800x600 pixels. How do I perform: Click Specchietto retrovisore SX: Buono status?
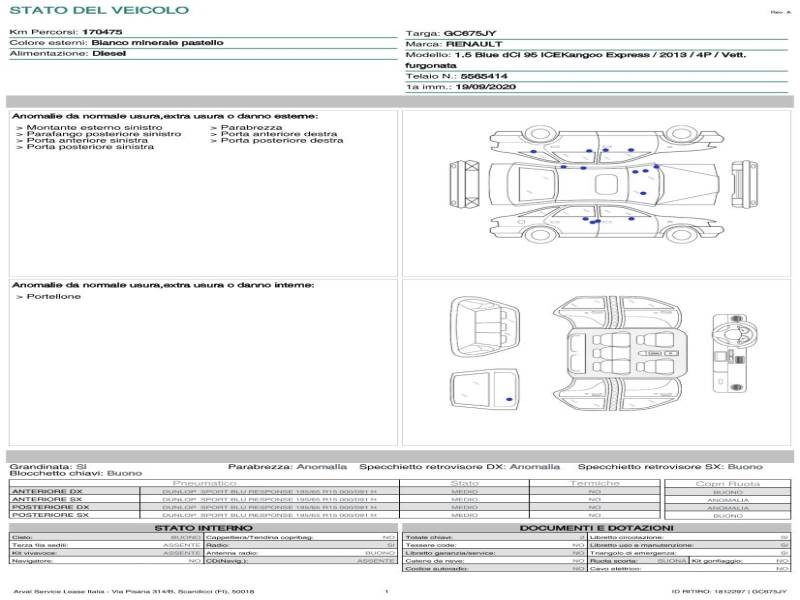point(670,467)
